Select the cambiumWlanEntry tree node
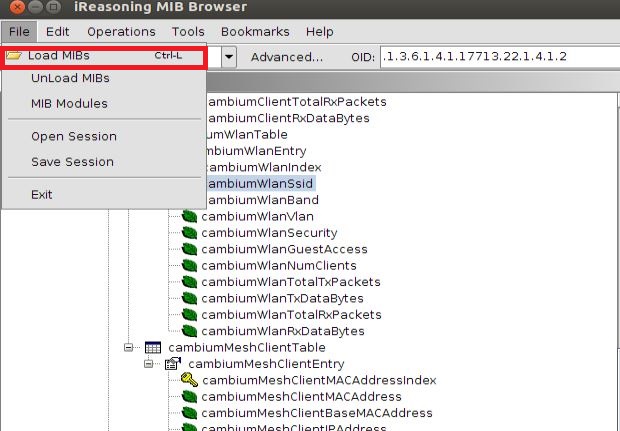The width and height of the screenshot is (620, 431). (257, 151)
